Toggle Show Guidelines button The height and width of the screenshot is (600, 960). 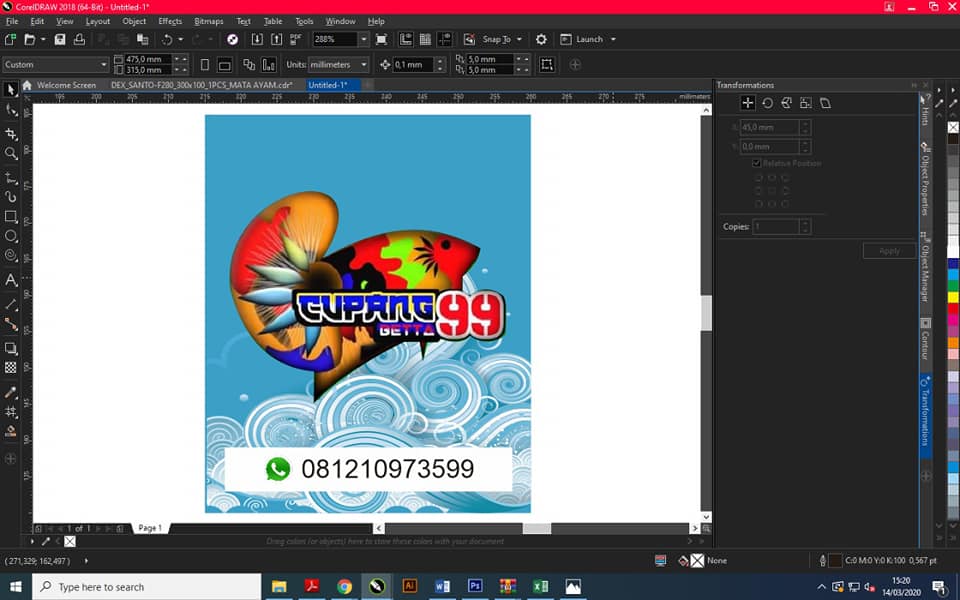click(445, 39)
